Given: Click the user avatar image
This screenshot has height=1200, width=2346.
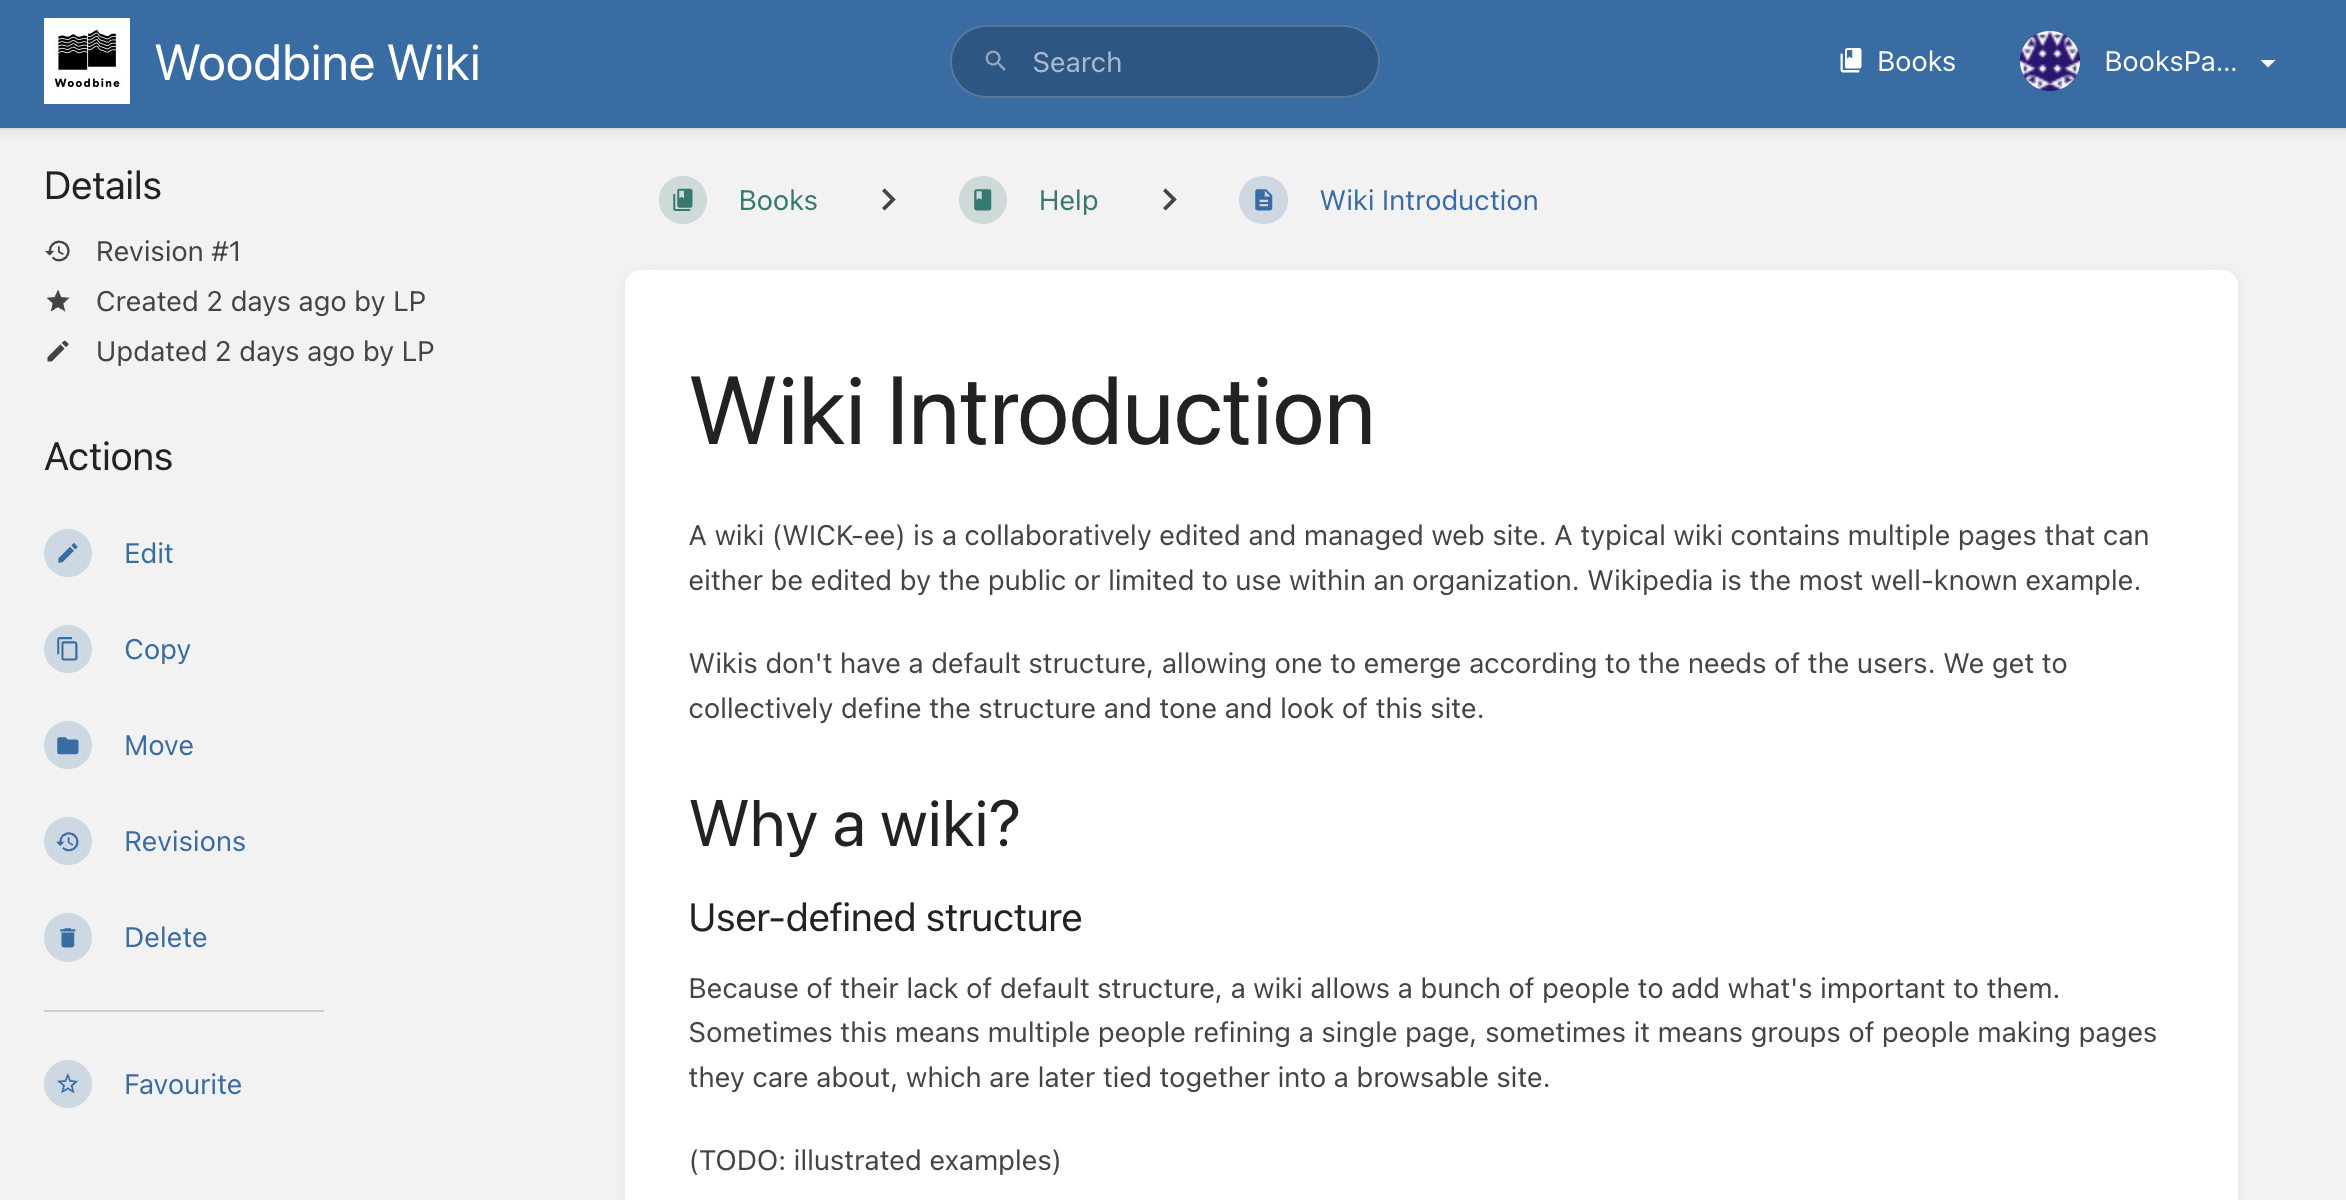Looking at the screenshot, I should pyautogui.click(x=2049, y=61).
